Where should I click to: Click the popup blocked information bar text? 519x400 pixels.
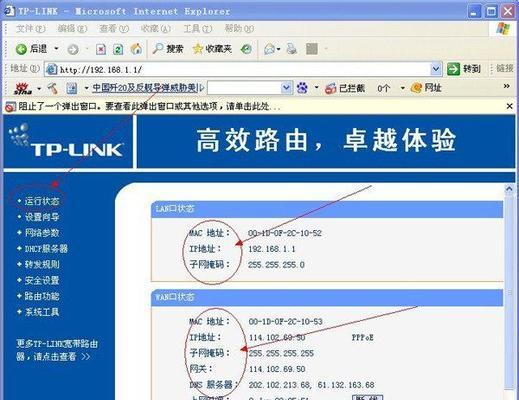click(149, 107)
